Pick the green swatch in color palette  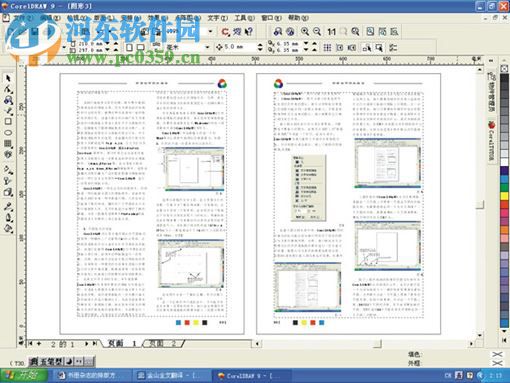point(504,187)
